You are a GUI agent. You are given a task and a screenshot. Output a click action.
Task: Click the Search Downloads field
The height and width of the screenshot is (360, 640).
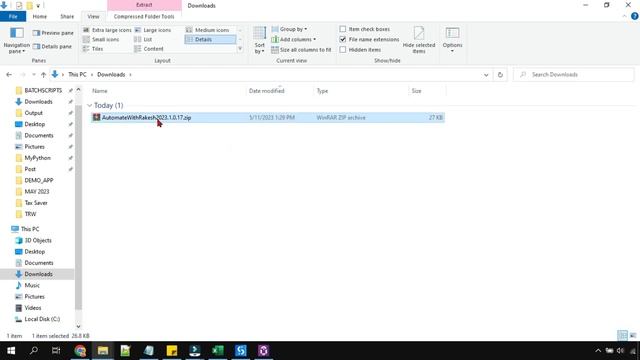[x=573, y=75]
